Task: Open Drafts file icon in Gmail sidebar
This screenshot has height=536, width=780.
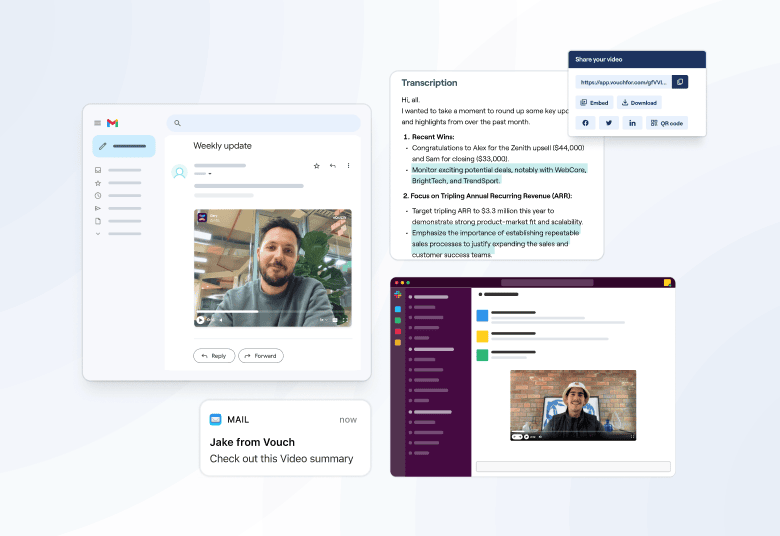Action: (x=98, y=221)
